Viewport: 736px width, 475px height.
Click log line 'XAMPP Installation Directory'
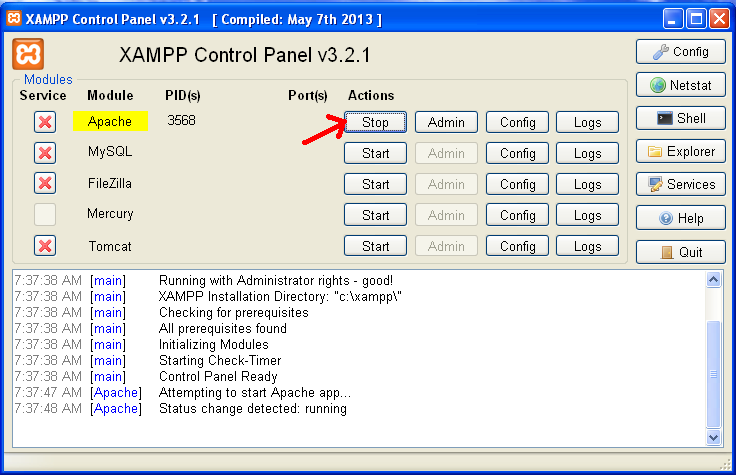tap(280, 297)
